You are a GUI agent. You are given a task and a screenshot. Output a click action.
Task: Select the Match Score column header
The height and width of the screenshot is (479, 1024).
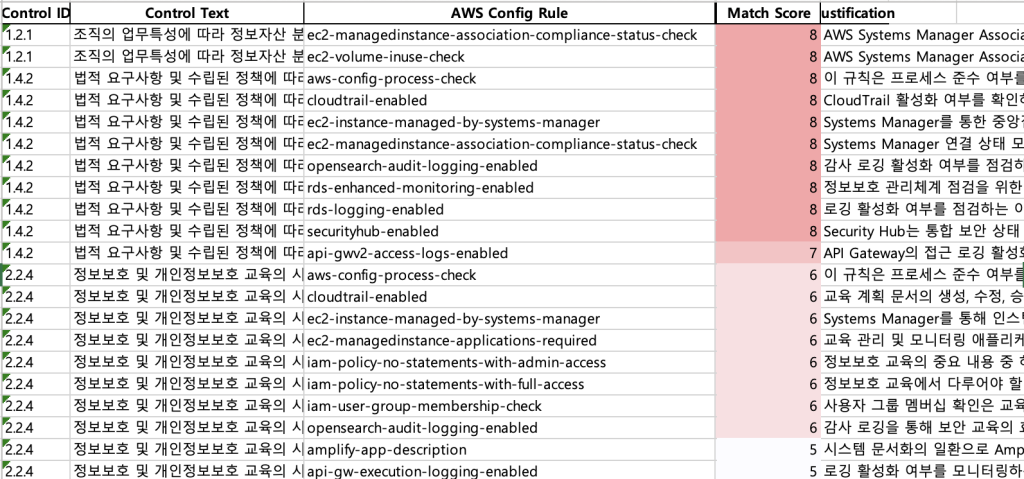tap(767, 13)
